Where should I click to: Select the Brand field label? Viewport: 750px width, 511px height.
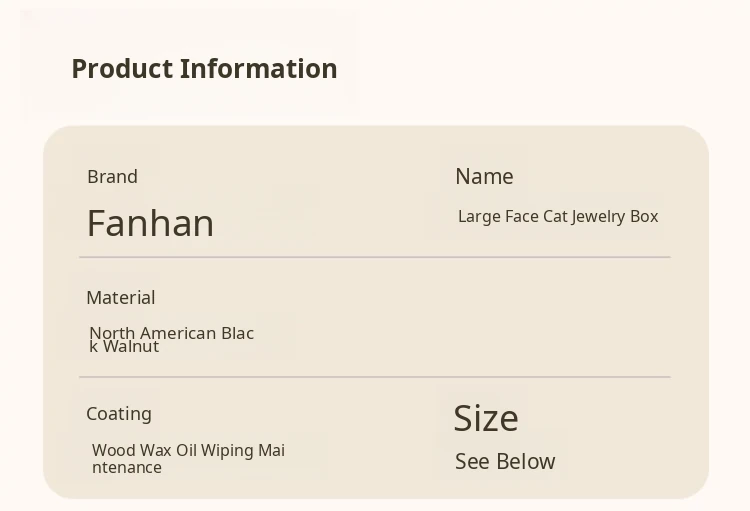pyautogui.click(x=112, y=177)
